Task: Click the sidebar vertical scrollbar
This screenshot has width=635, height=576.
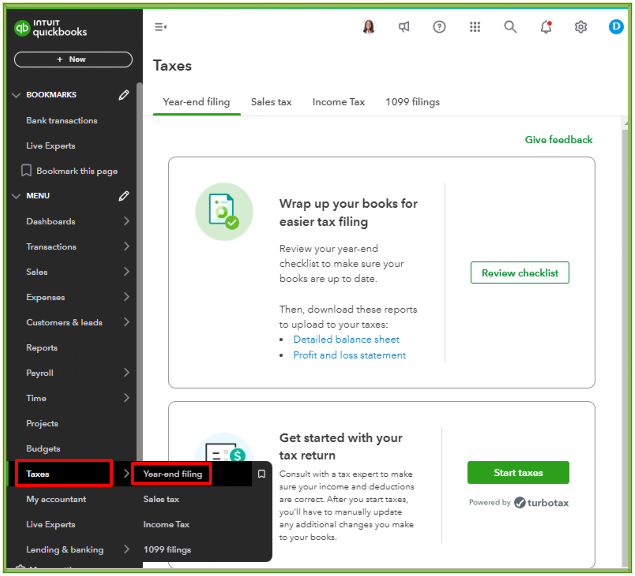Action: 139,271
